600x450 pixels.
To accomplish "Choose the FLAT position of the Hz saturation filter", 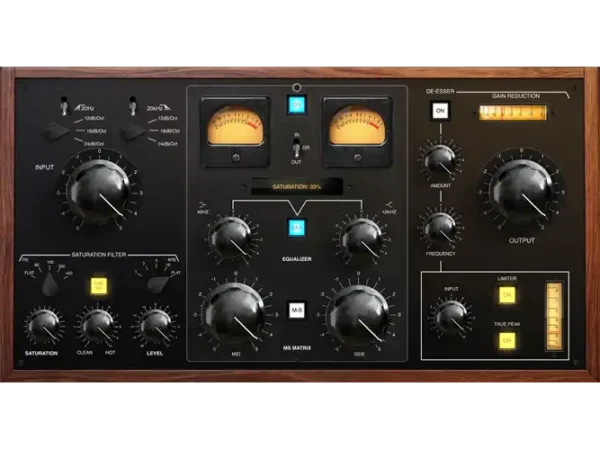I will (x=29, y=273).
